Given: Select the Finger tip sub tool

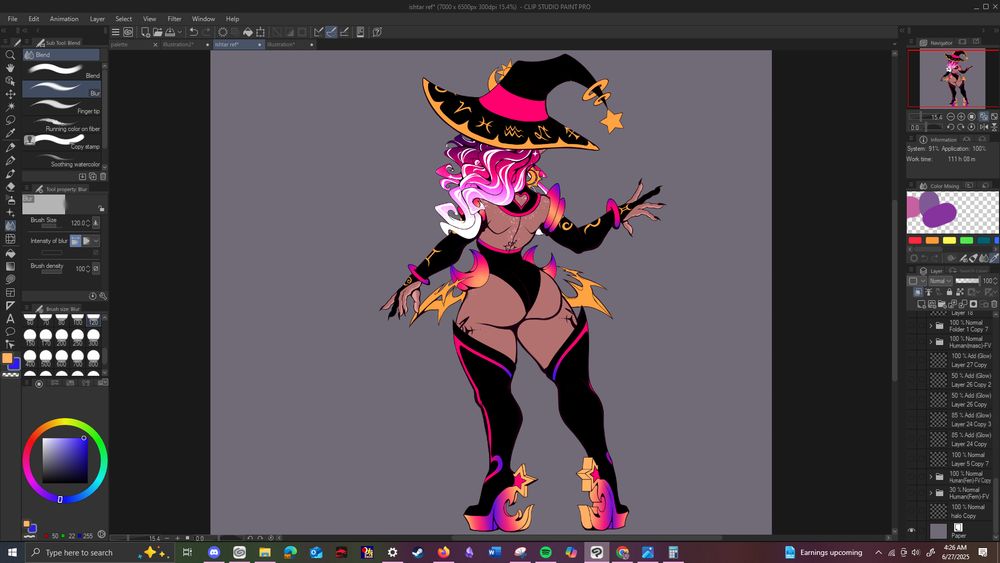Looking at the screenshot, I should [62, 106].
